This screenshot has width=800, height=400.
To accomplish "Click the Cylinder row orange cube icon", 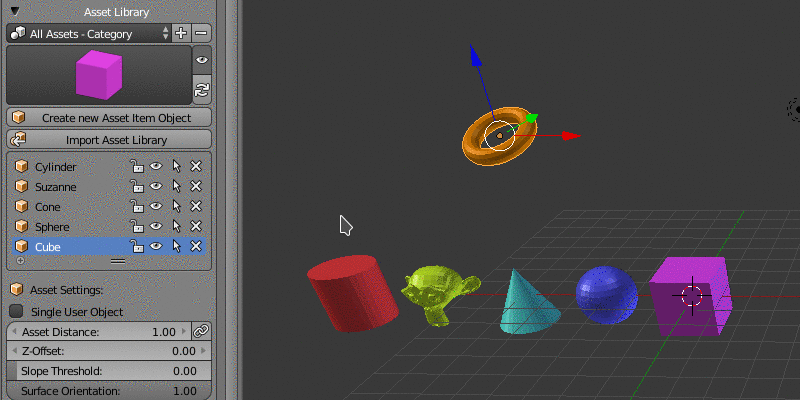I will [21, 166].
